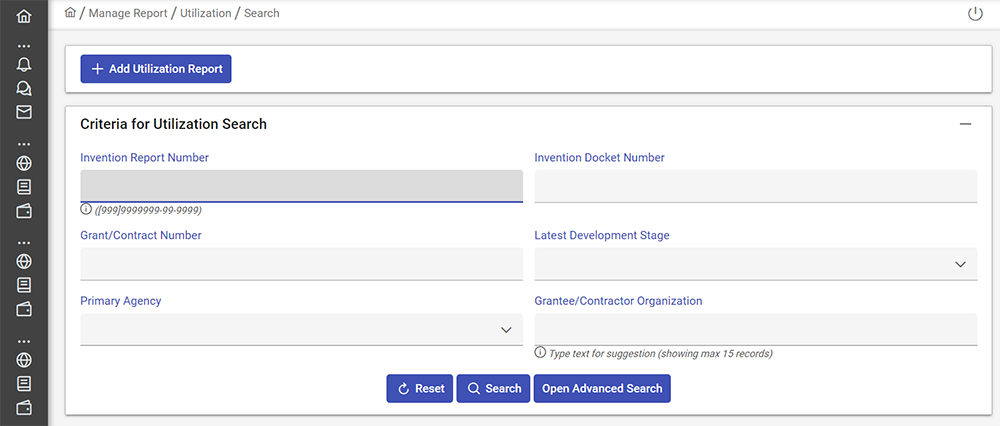
Task: Click the power icon to log out
Action: (975, 14)
